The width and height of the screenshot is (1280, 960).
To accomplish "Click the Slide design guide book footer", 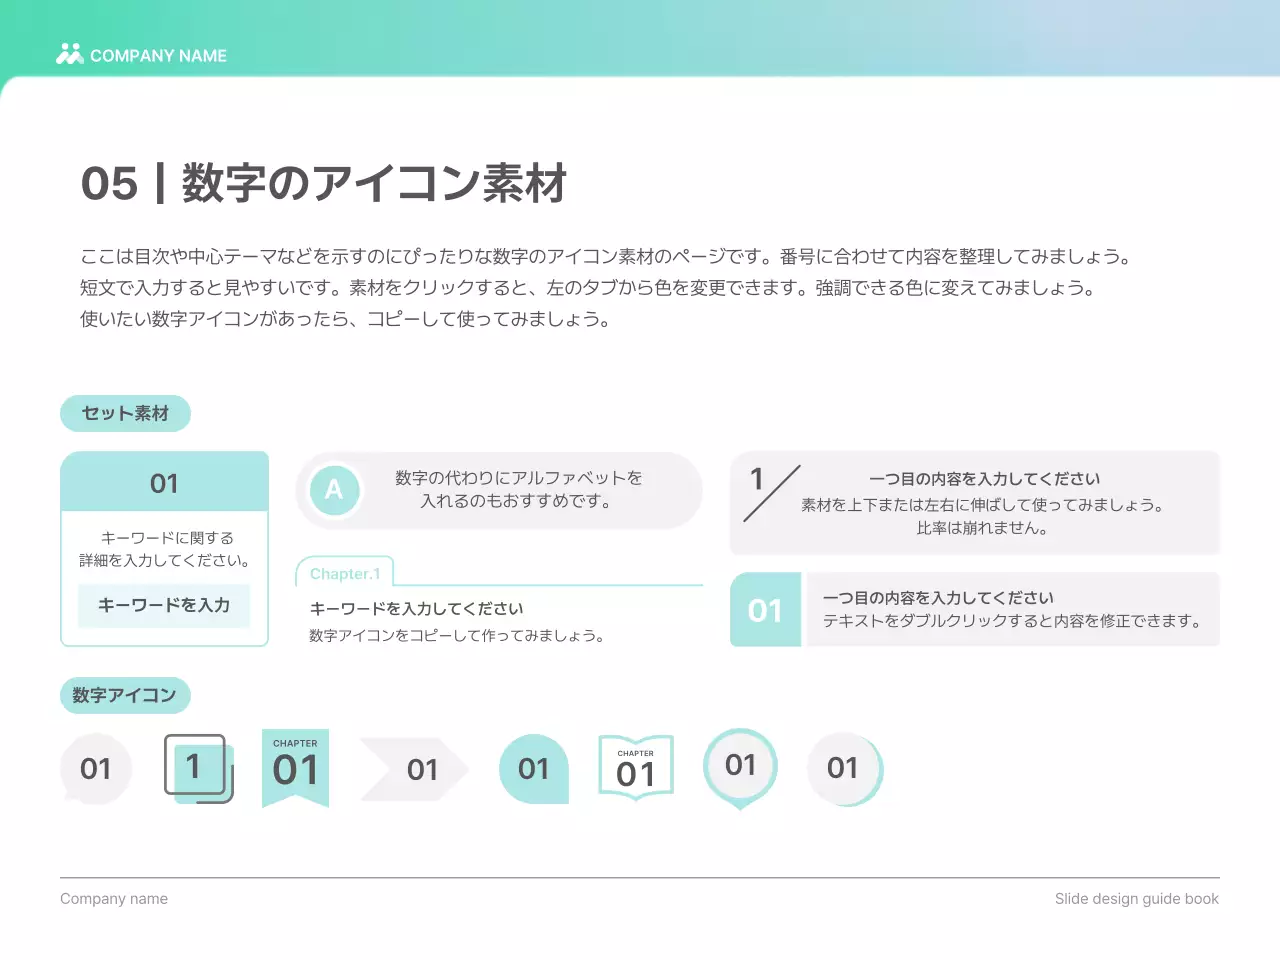I will click(x=1136, y=899).
